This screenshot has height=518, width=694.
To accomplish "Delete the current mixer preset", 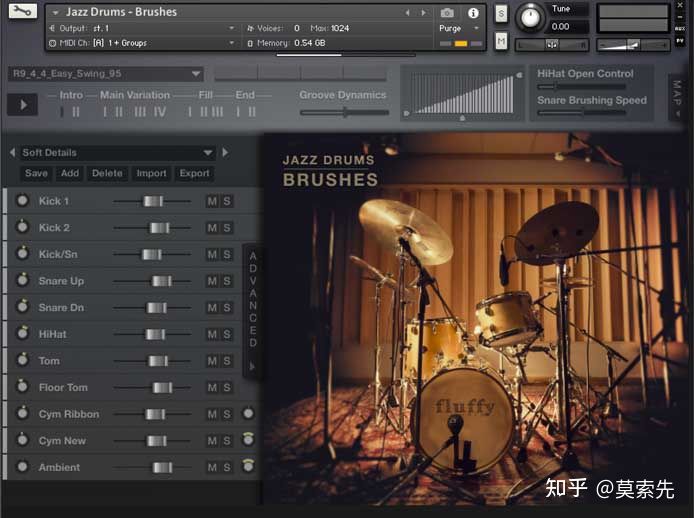I will tap(107, 173).
